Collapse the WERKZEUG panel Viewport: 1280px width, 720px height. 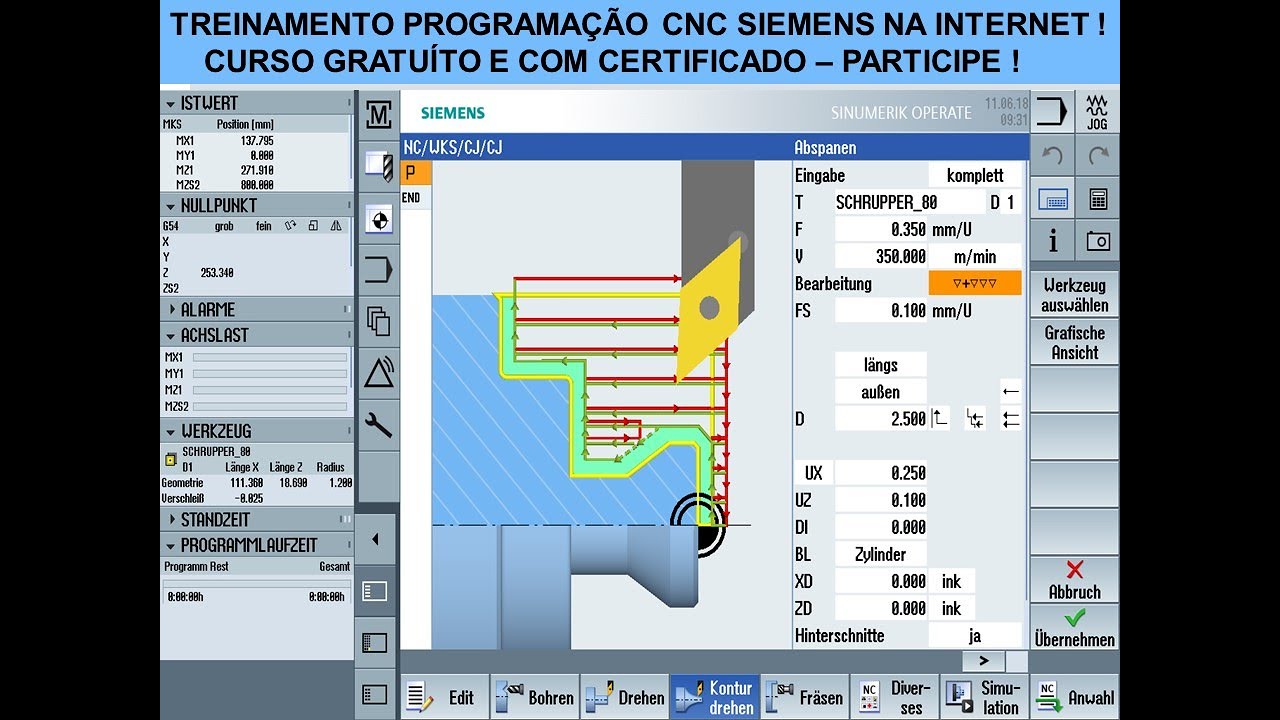click(171, 431)
